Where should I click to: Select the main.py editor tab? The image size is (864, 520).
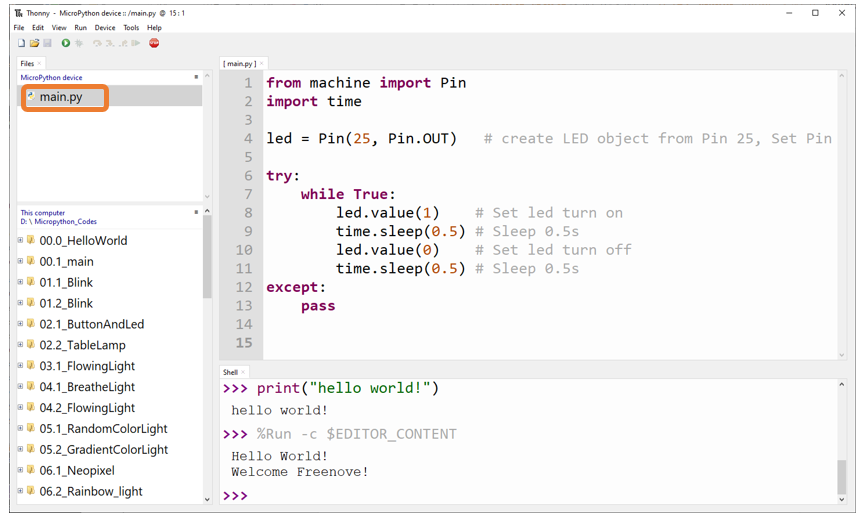(x=240, y=64)
